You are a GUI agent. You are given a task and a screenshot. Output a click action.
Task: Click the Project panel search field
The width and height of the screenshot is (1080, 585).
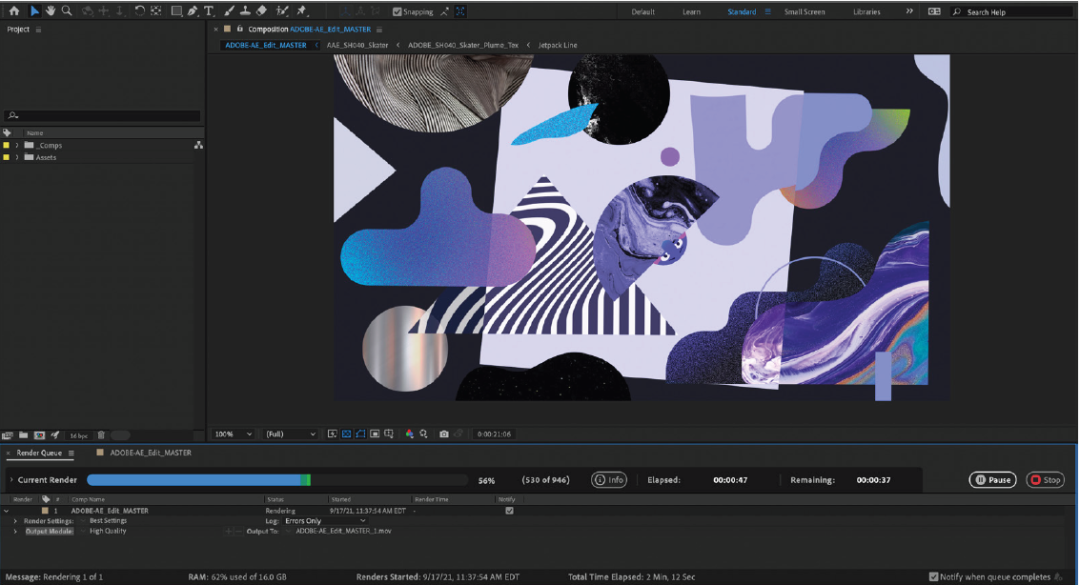point(102,116)
